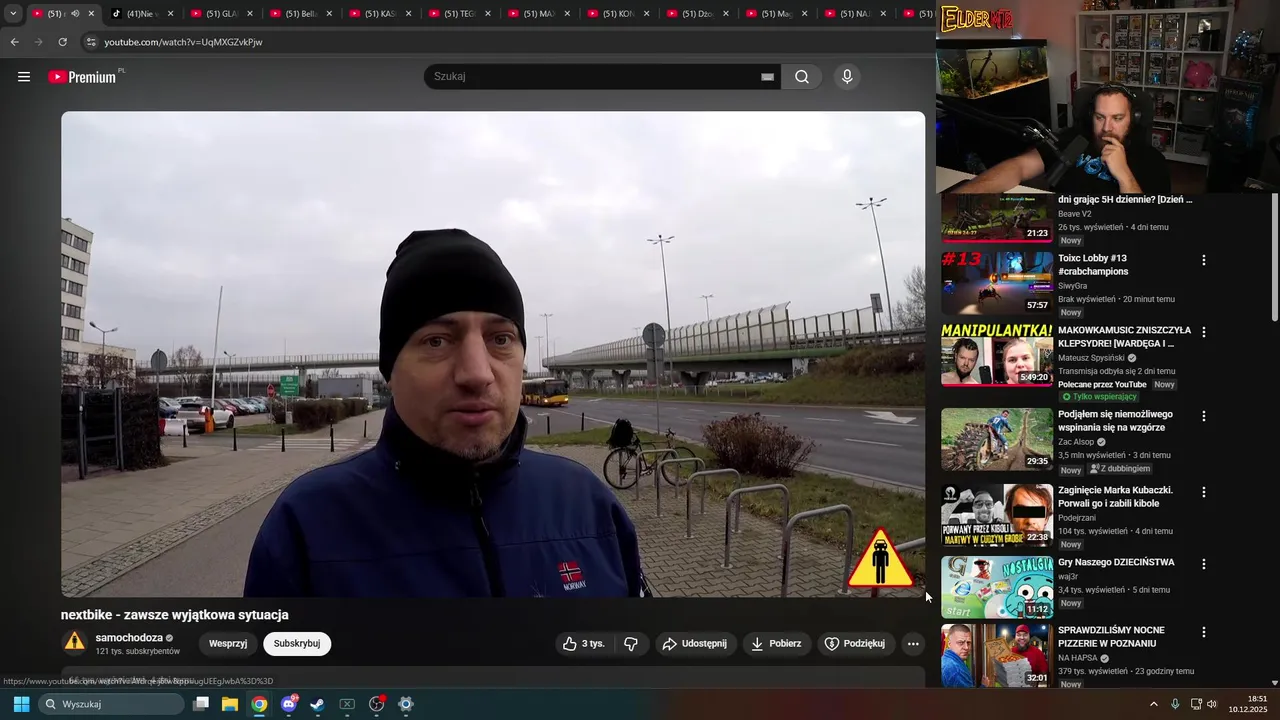Screen dimensions: 1280x720
Task: Open OBS Studio from the taskbar
Action: [x=377, y=704]
